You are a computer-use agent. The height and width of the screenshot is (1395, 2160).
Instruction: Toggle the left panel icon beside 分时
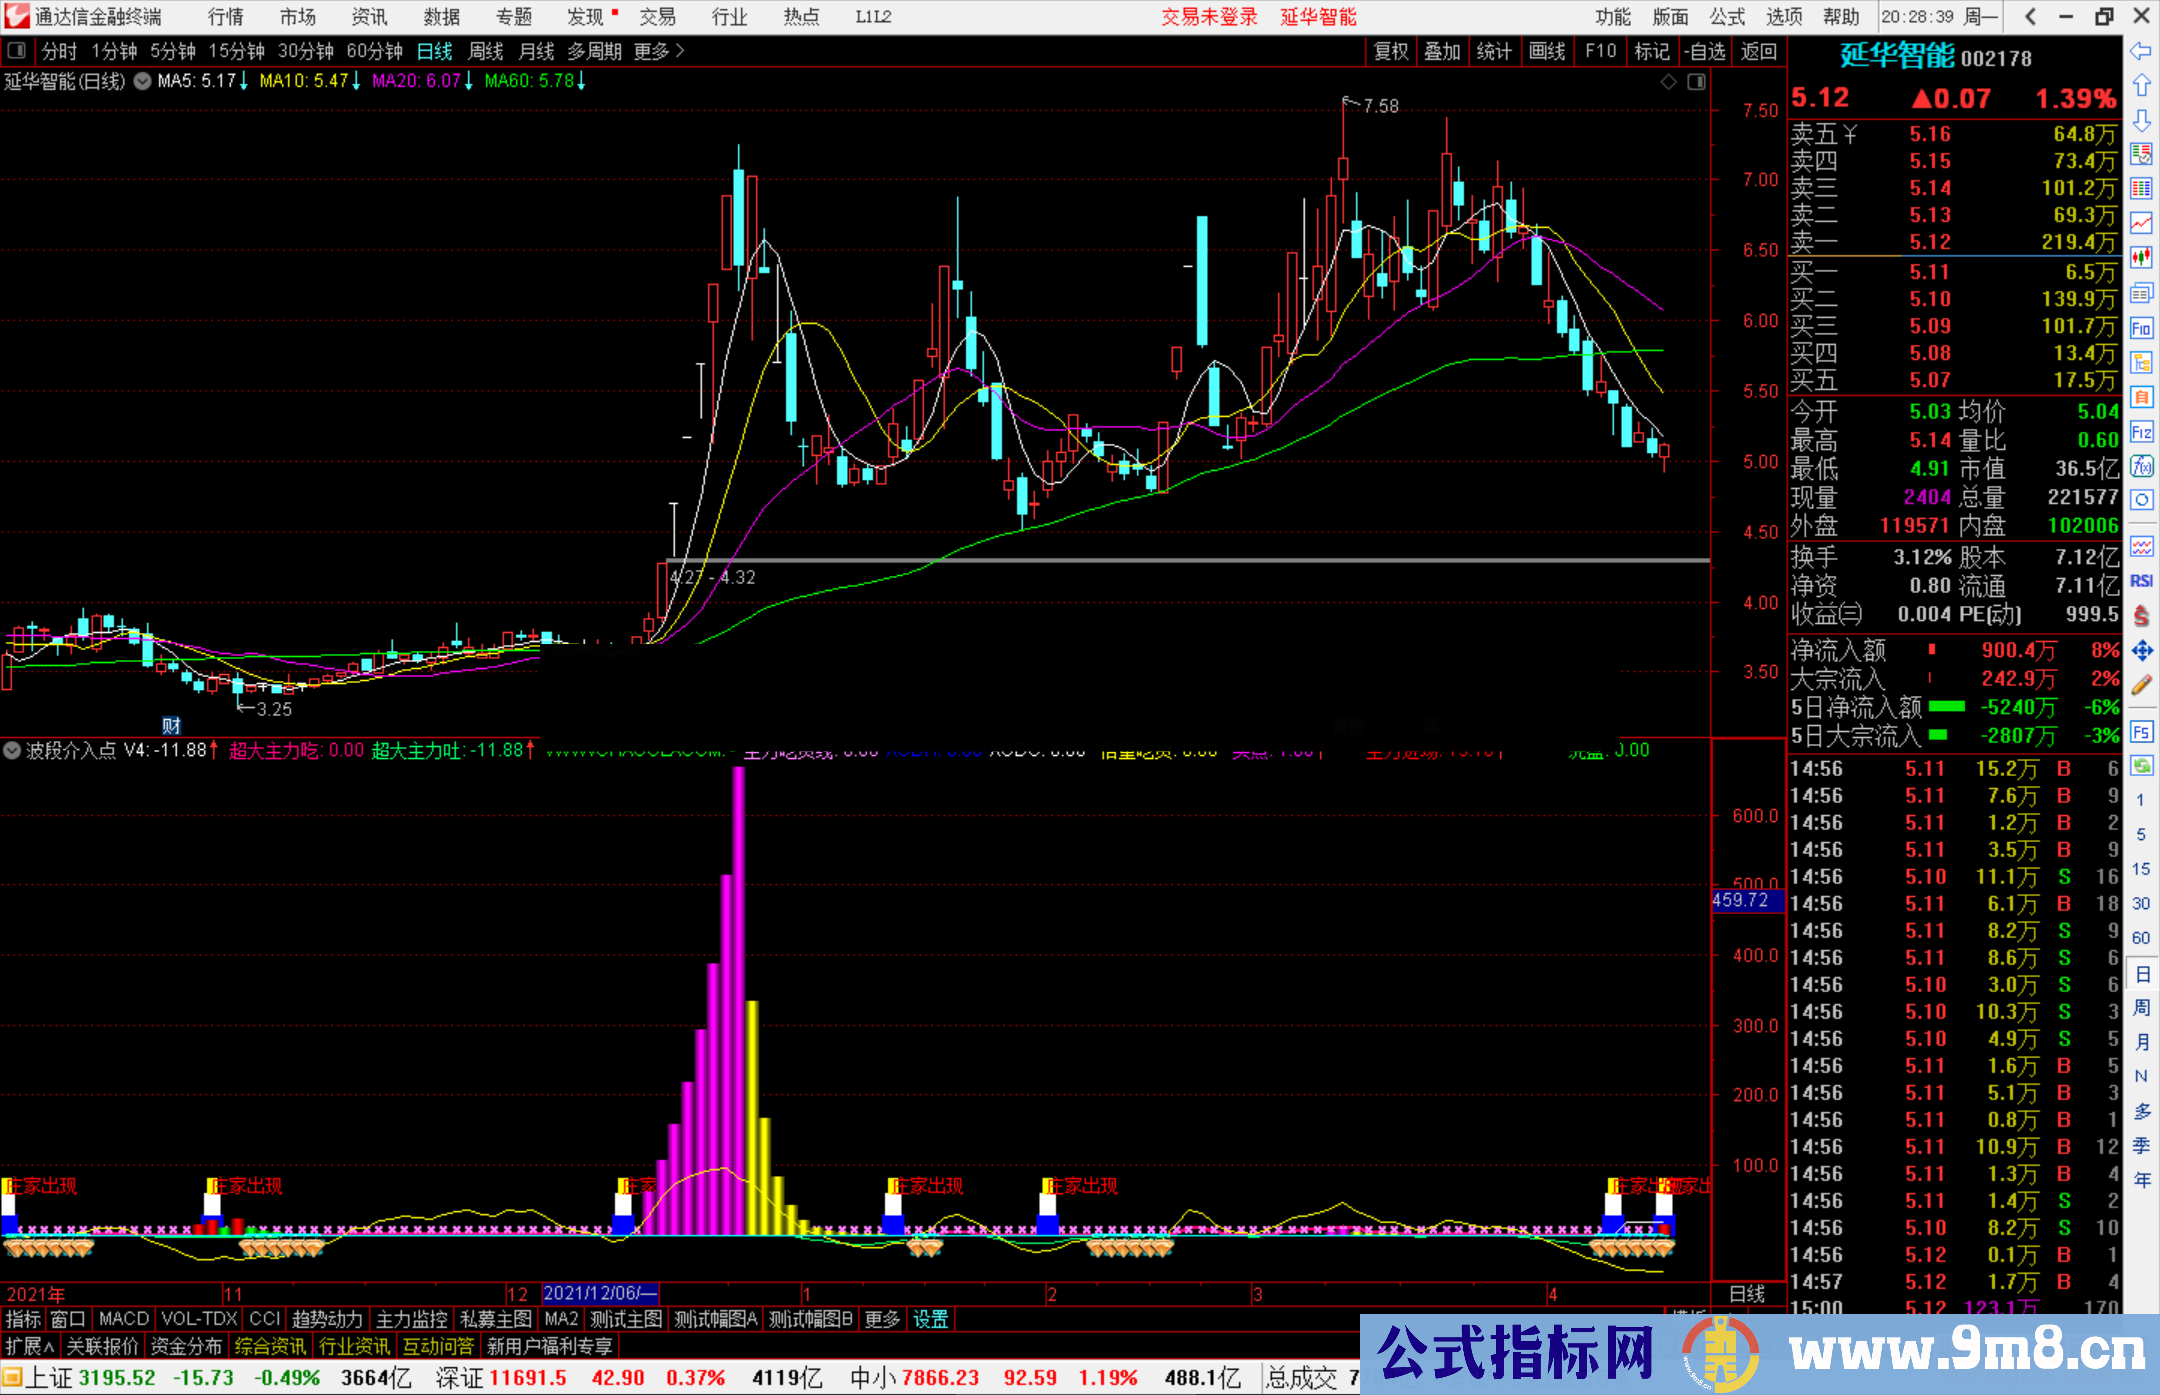click(17, 51)
